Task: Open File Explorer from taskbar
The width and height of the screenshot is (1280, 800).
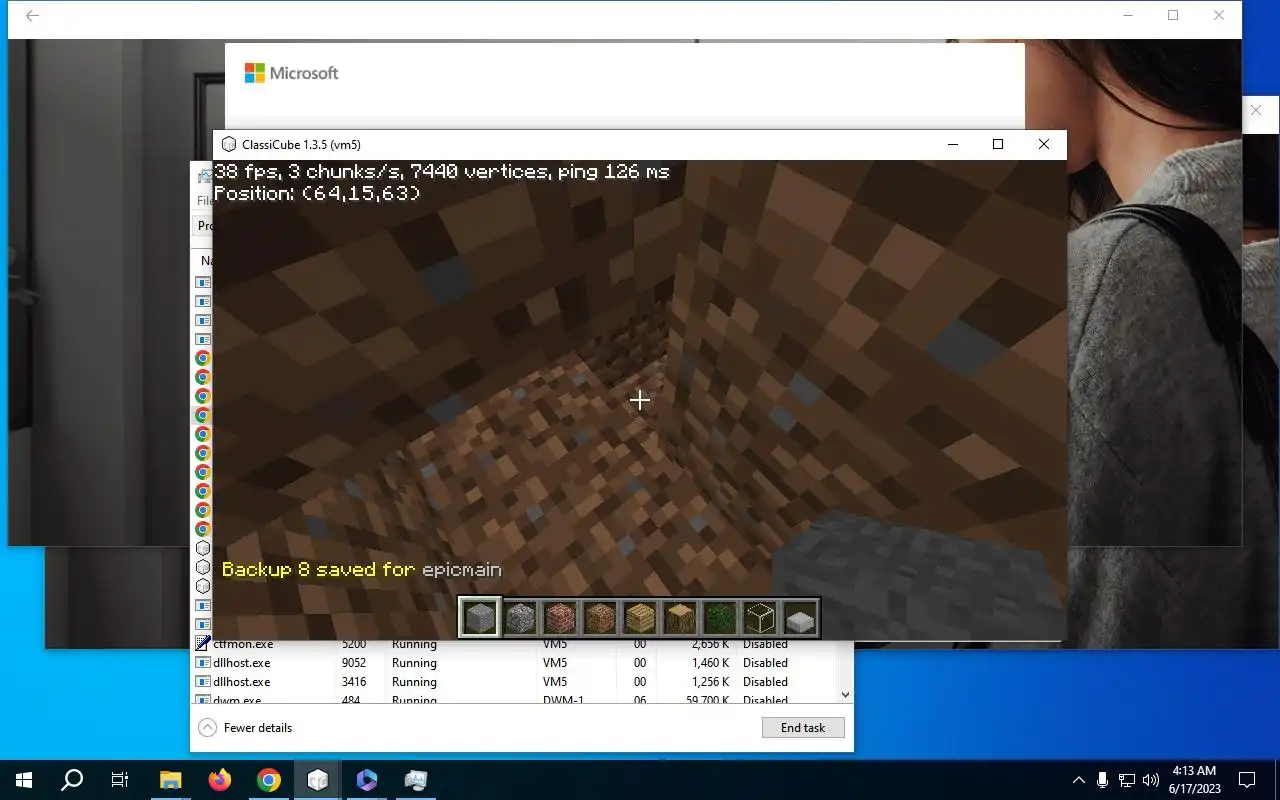Action: tap(171, 780)
